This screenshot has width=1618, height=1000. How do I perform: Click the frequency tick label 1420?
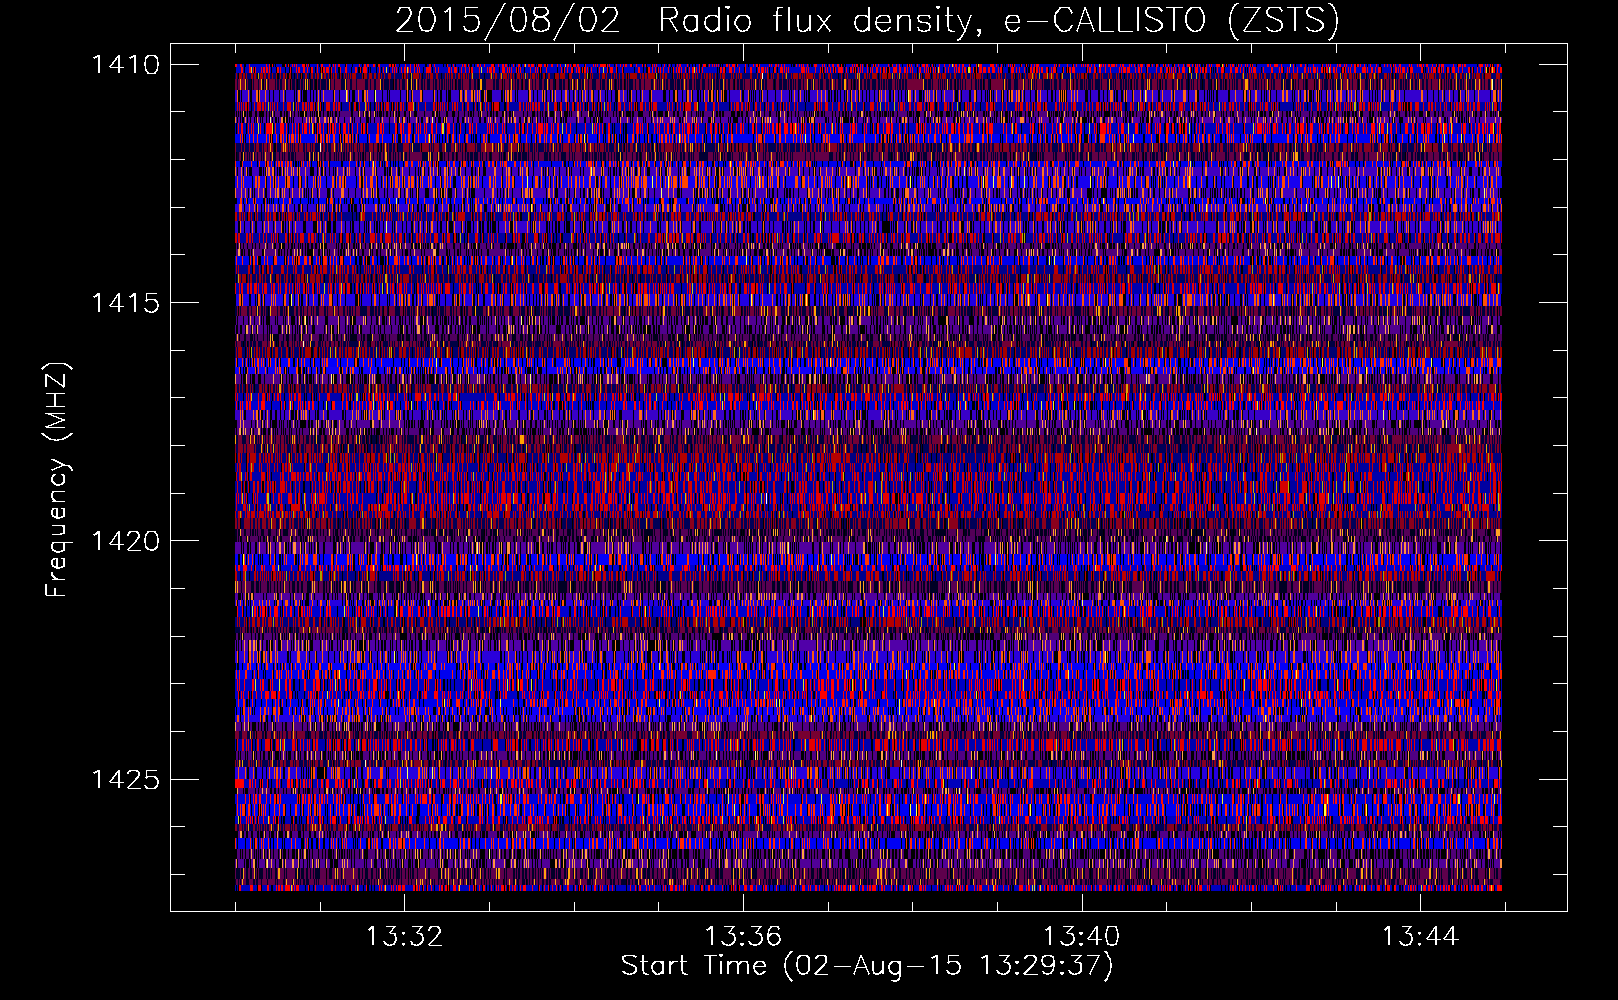point(125,541)
